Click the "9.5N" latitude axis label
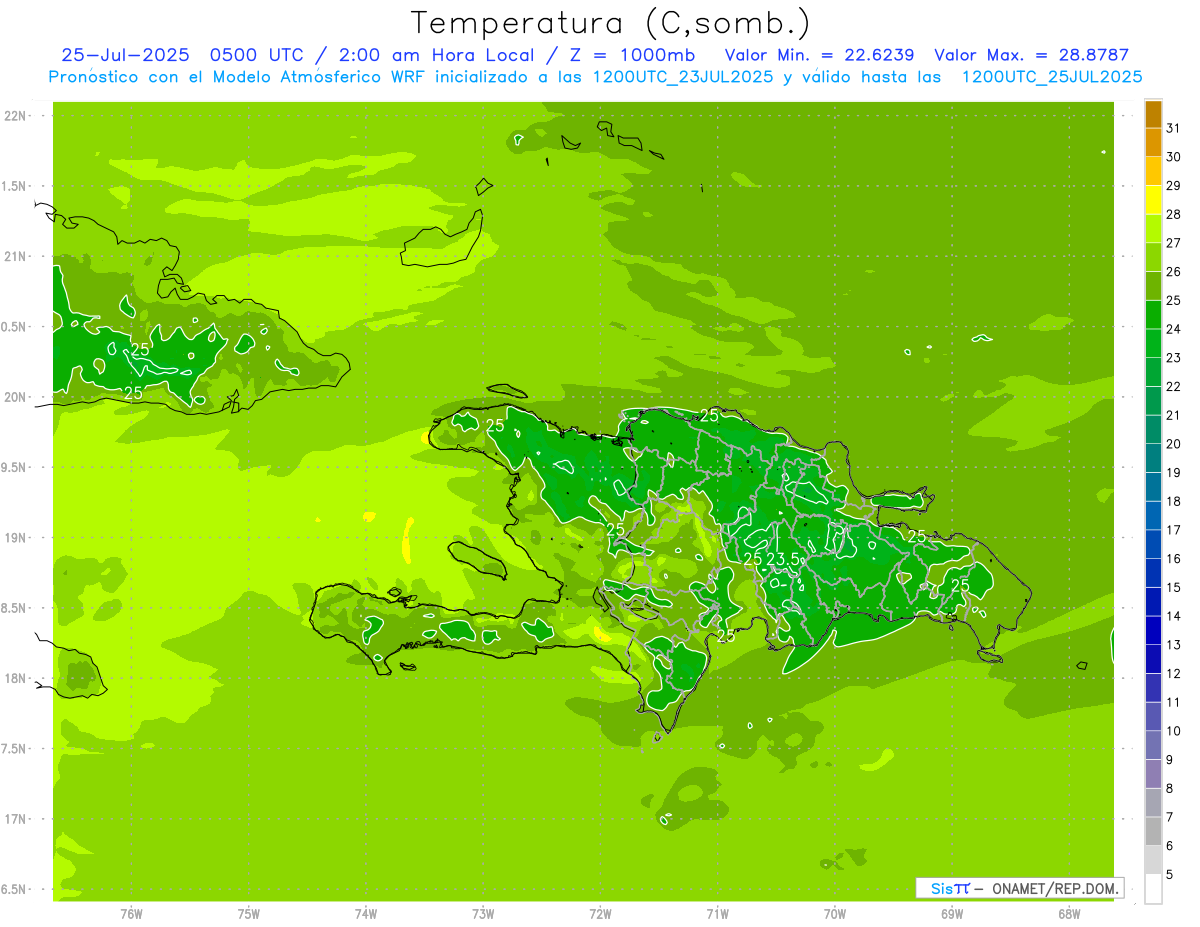Viewport: 1200px width, 927px height. 15,467
